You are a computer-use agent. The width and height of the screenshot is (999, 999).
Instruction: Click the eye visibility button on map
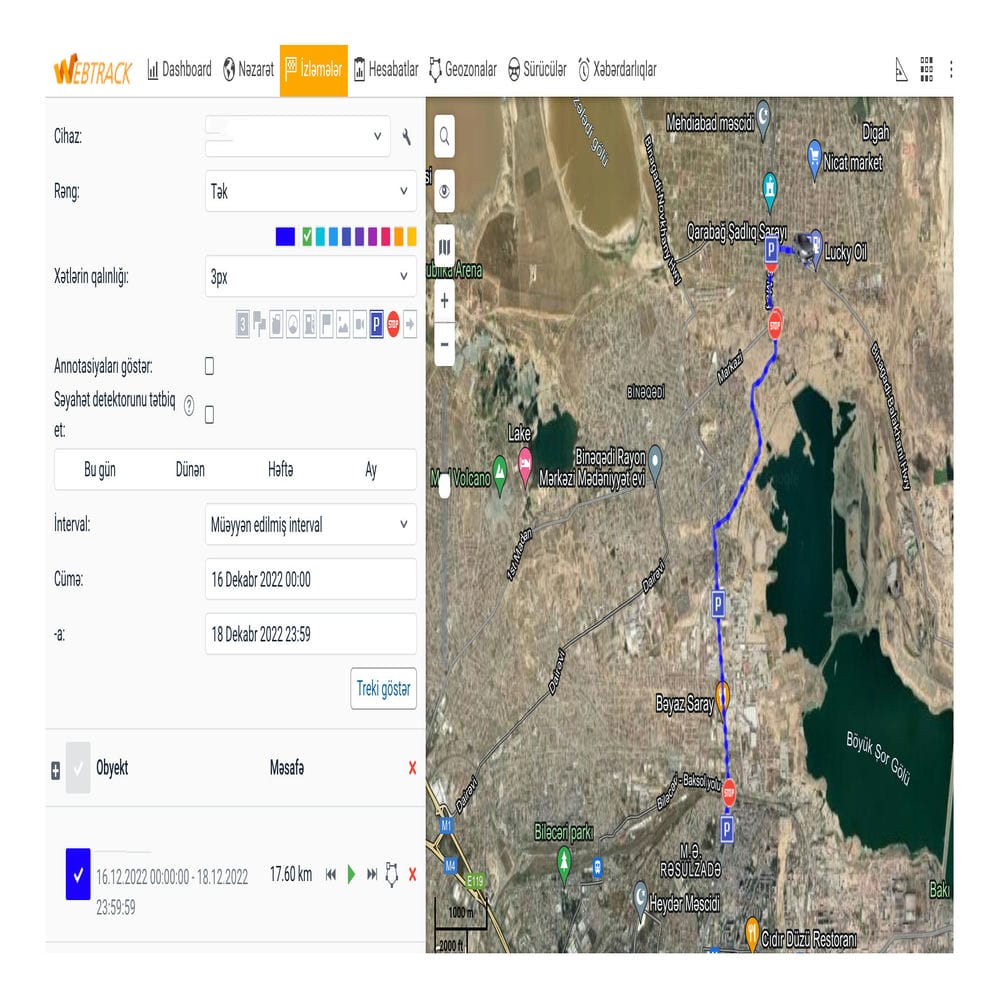445,191
